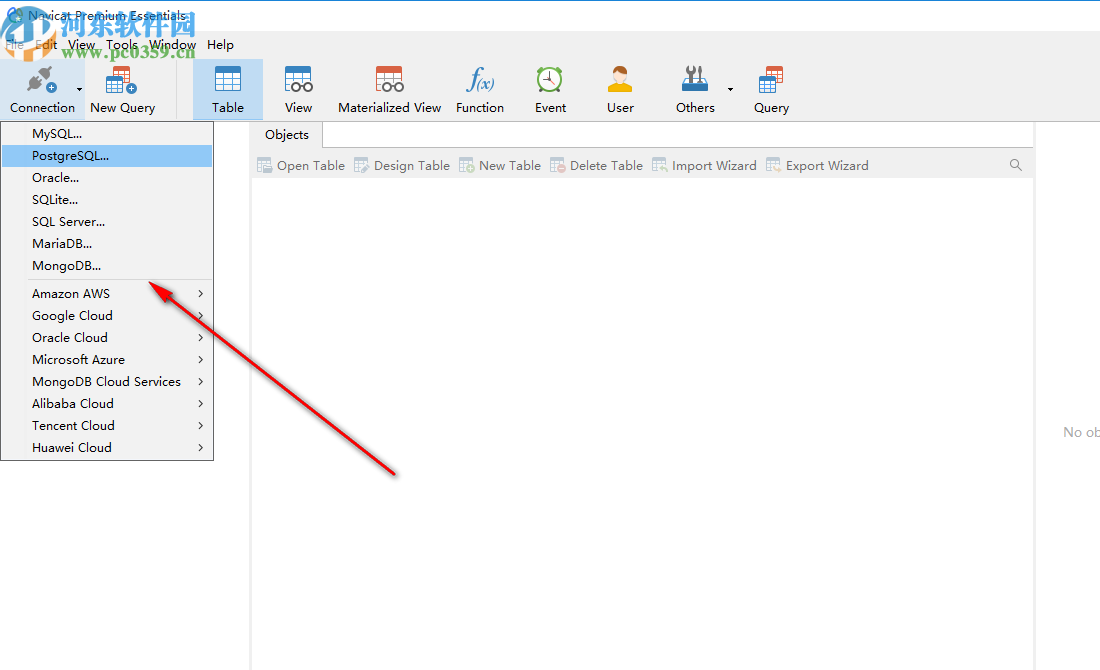
Task: Expand the Microsoft Azure submenu
Action: pyautogui.click(x=107, y=359)
